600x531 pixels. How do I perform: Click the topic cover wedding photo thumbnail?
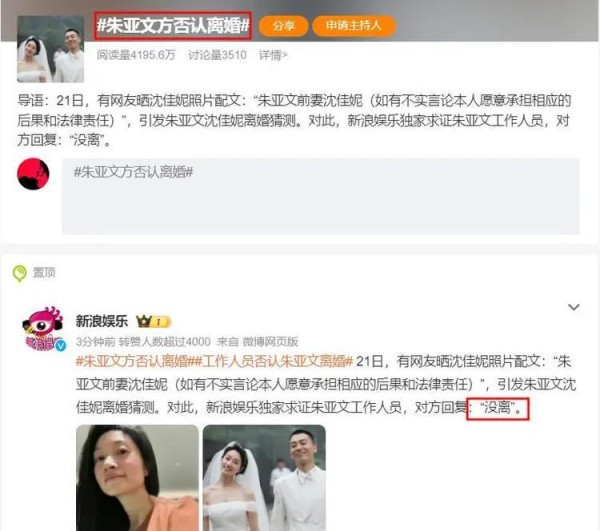pyautogui.click(x=51, y=49)
